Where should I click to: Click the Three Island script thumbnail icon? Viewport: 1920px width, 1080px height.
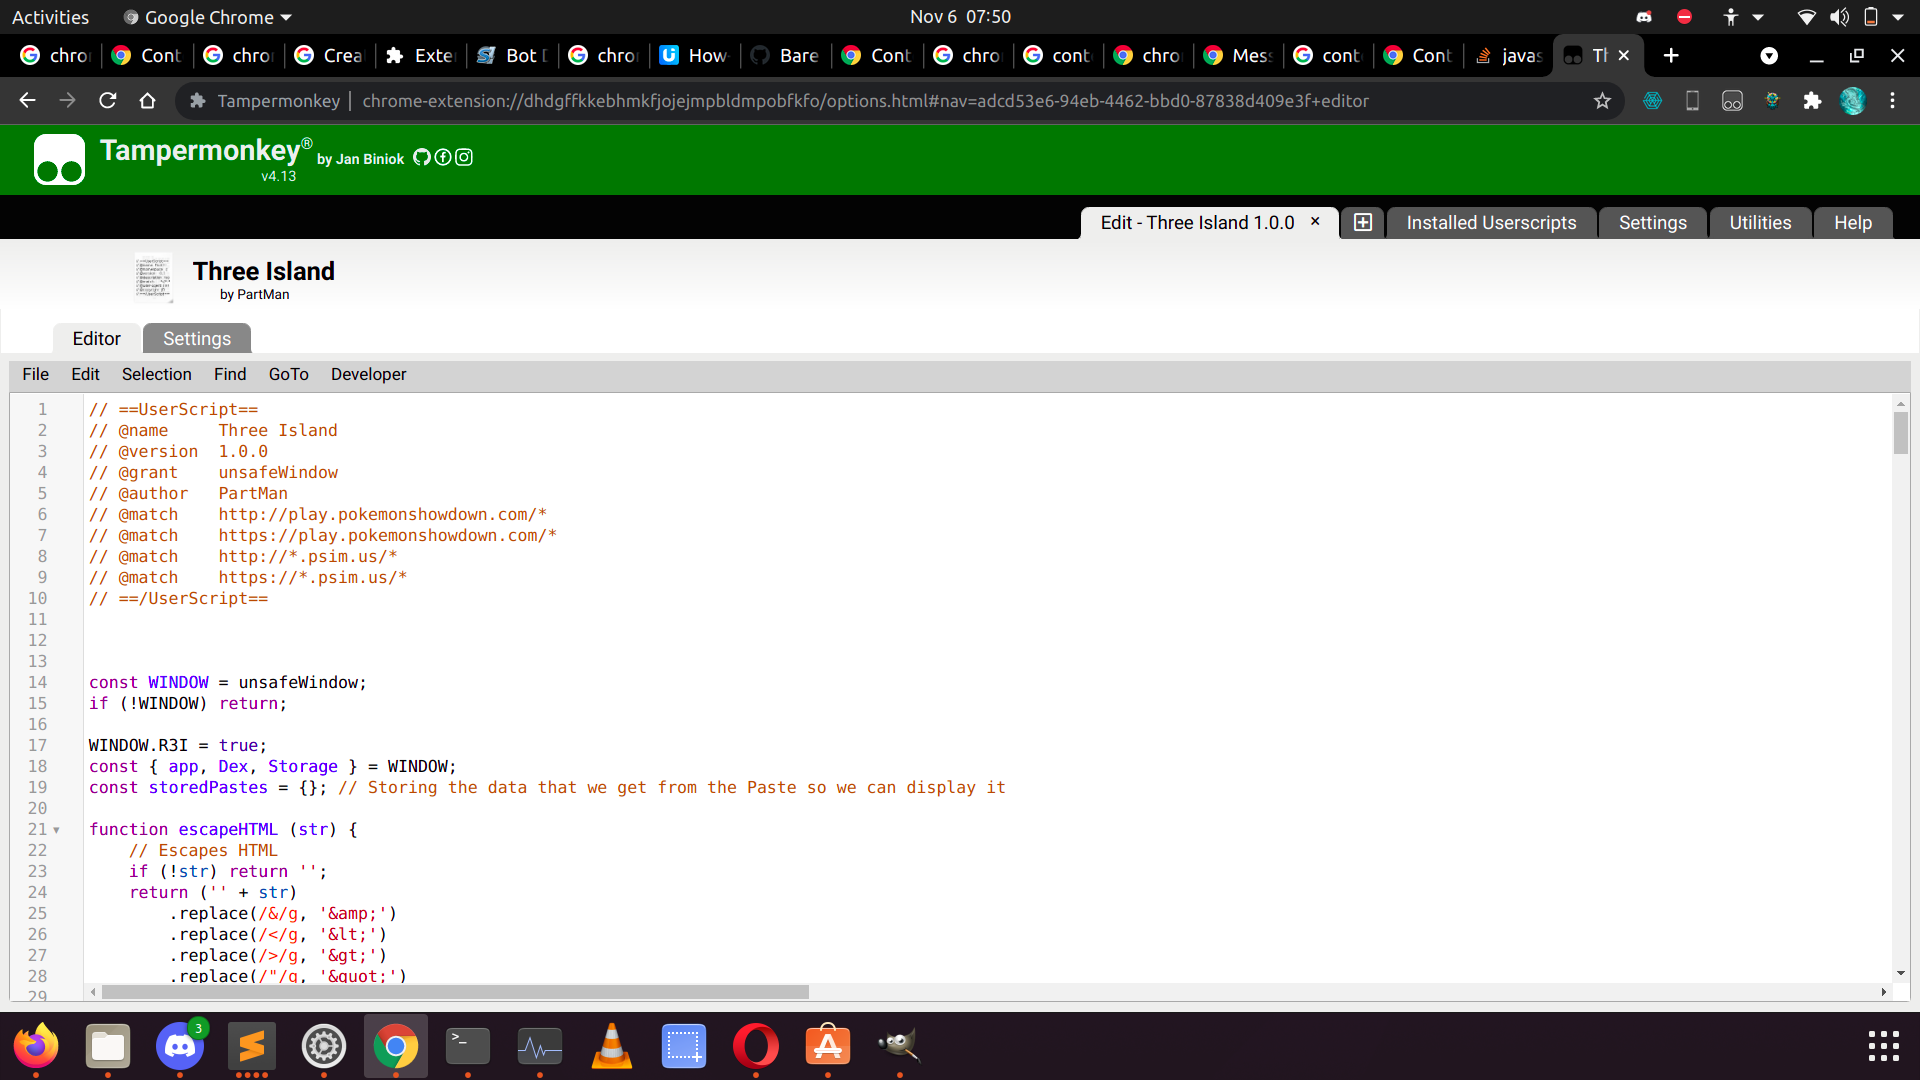point(153,278)
